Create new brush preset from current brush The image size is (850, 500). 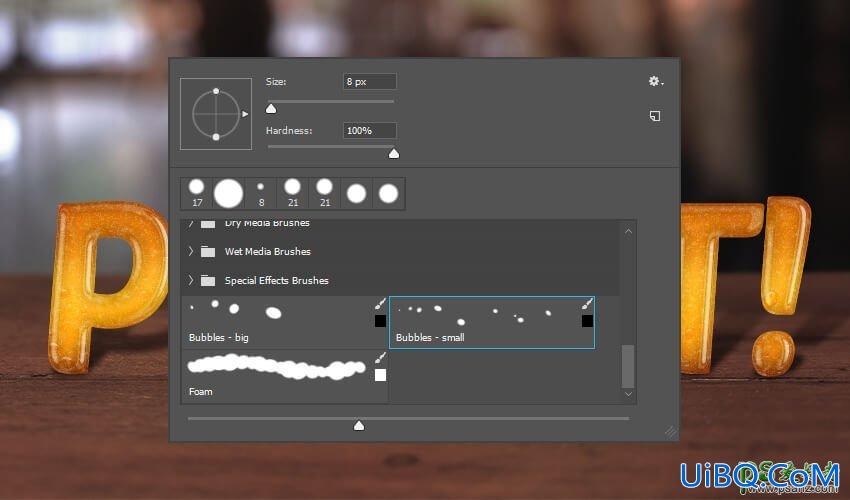[655, 116]
